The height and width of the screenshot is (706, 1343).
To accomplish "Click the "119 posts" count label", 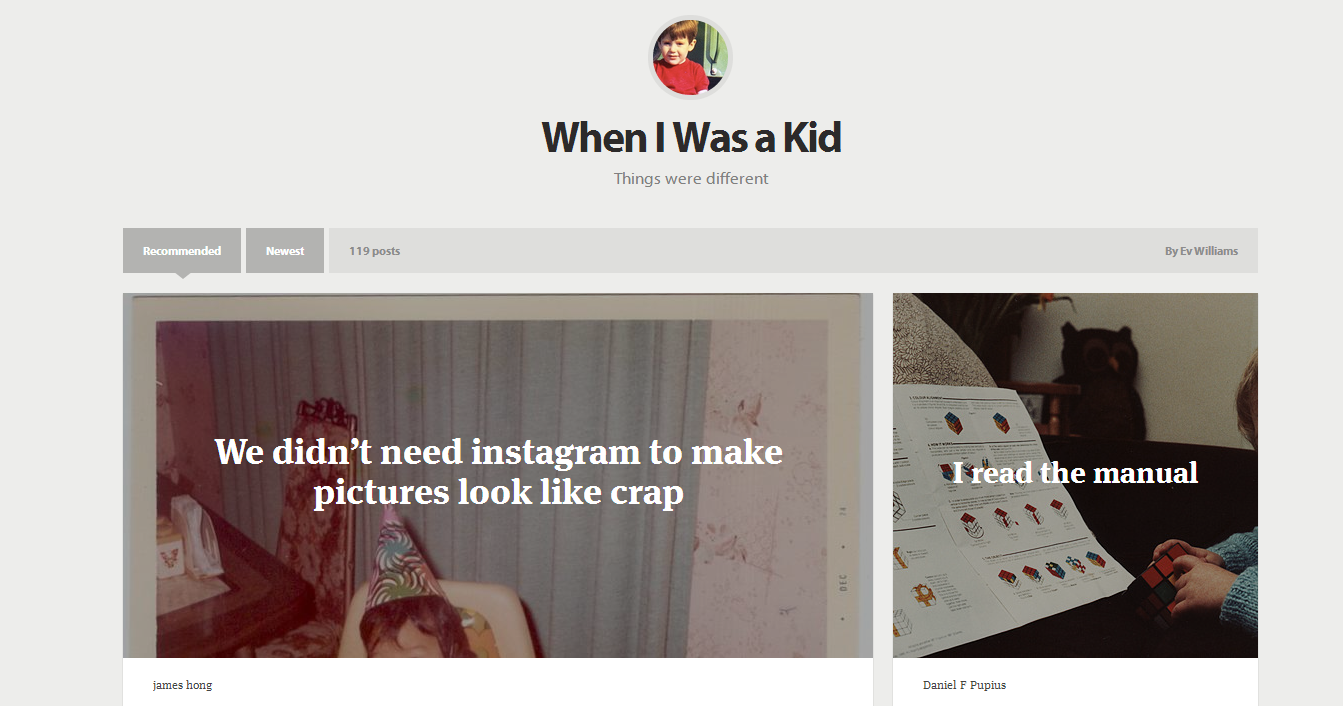I will point(374,251).
